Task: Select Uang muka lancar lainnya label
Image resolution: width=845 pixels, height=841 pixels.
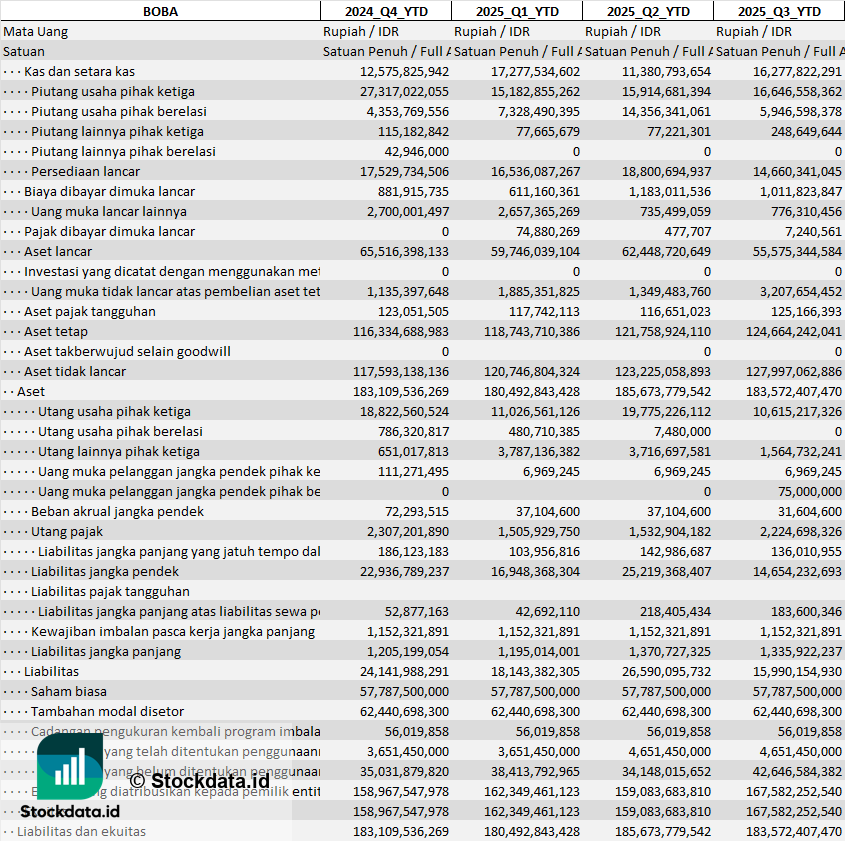Action: pos(108,211)
